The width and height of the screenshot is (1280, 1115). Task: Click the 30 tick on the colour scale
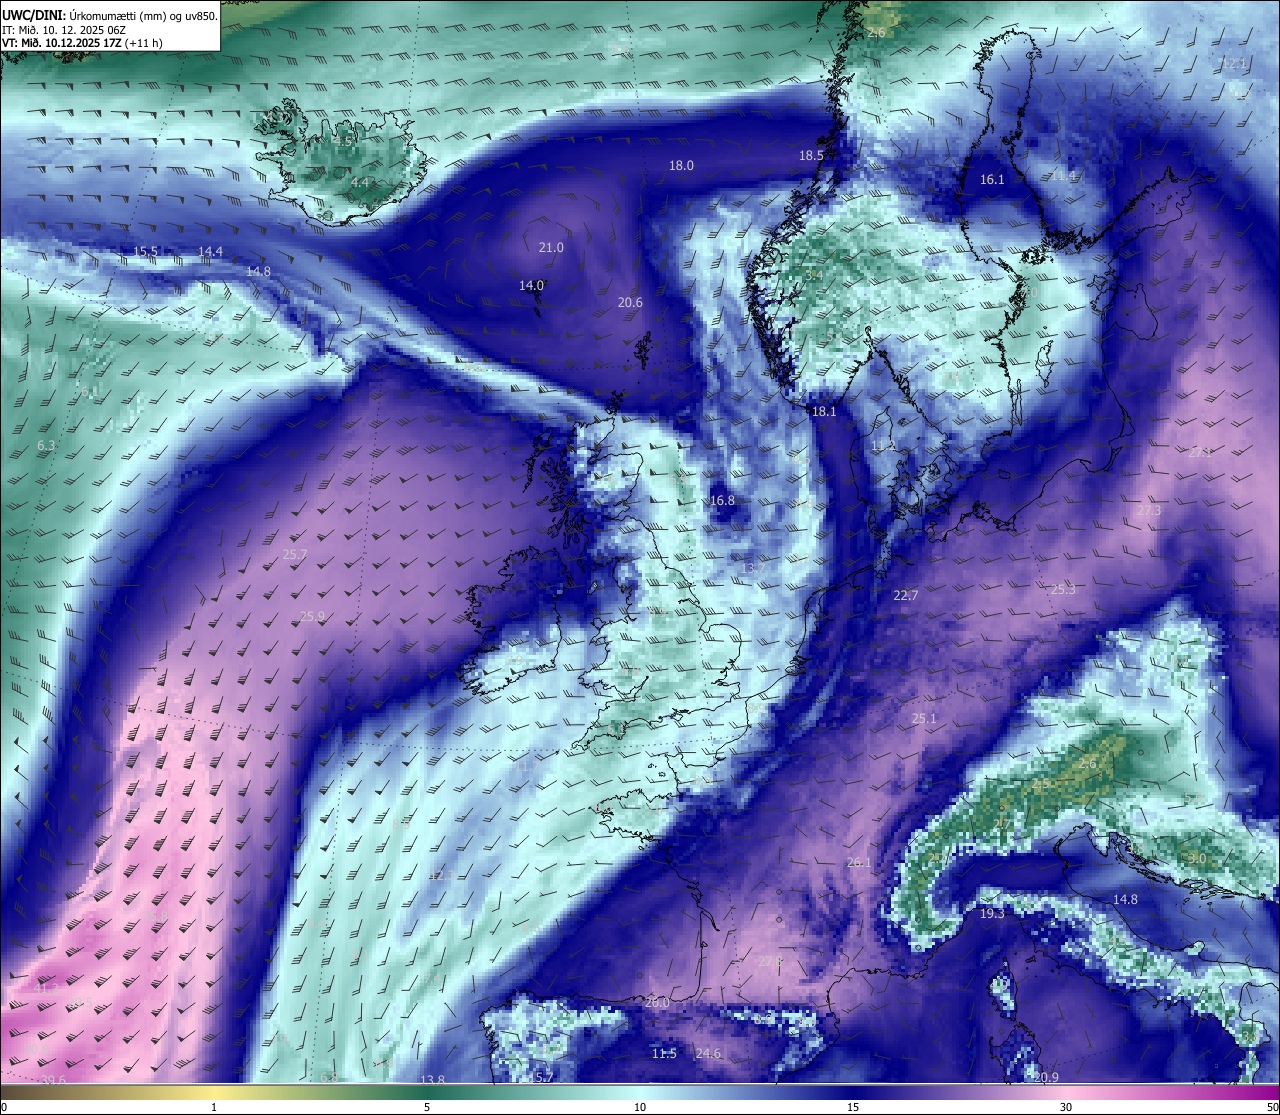click(1066, 1107)
